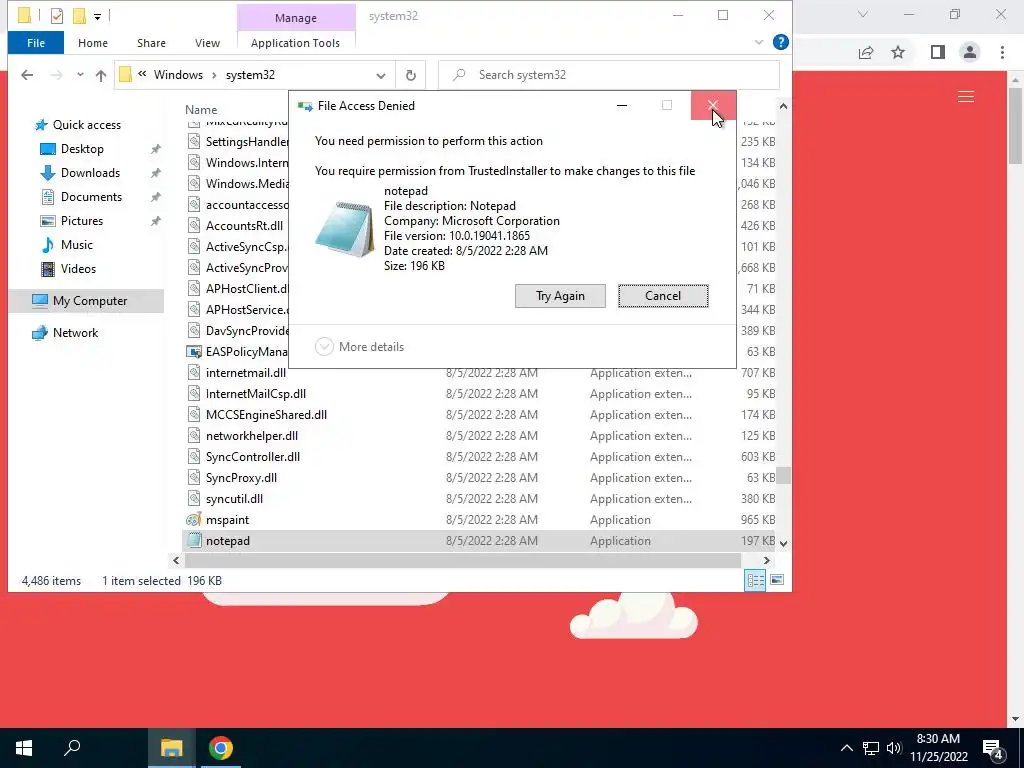Open recent locations dropdown arrow
The image size is (1024, 768).
[x=80, y=75]
